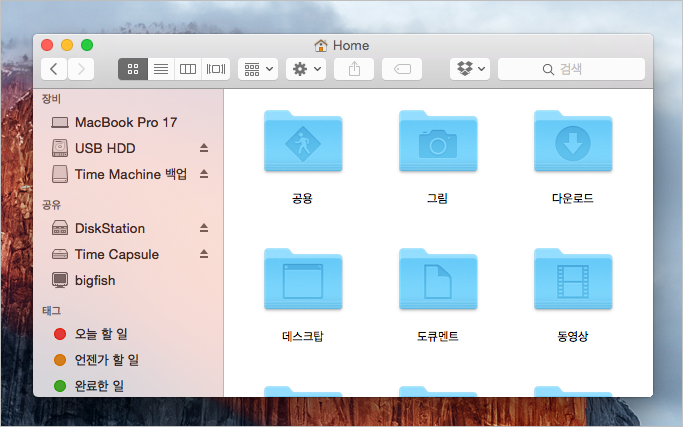Viewport: 683px width, 427px height.
Task: Open the item arrangement dropdown
Action: coord(258,69)
